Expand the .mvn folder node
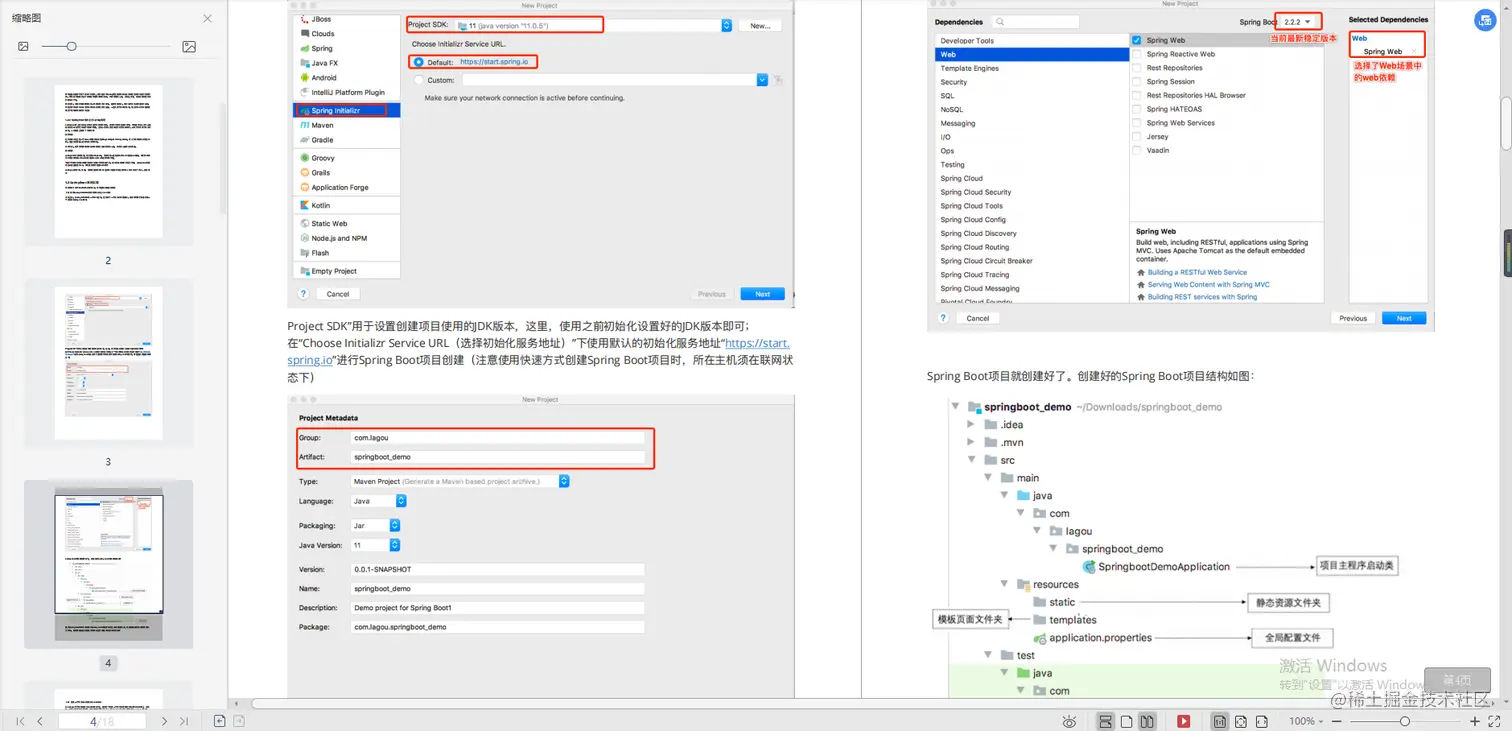 coord(971,442)
